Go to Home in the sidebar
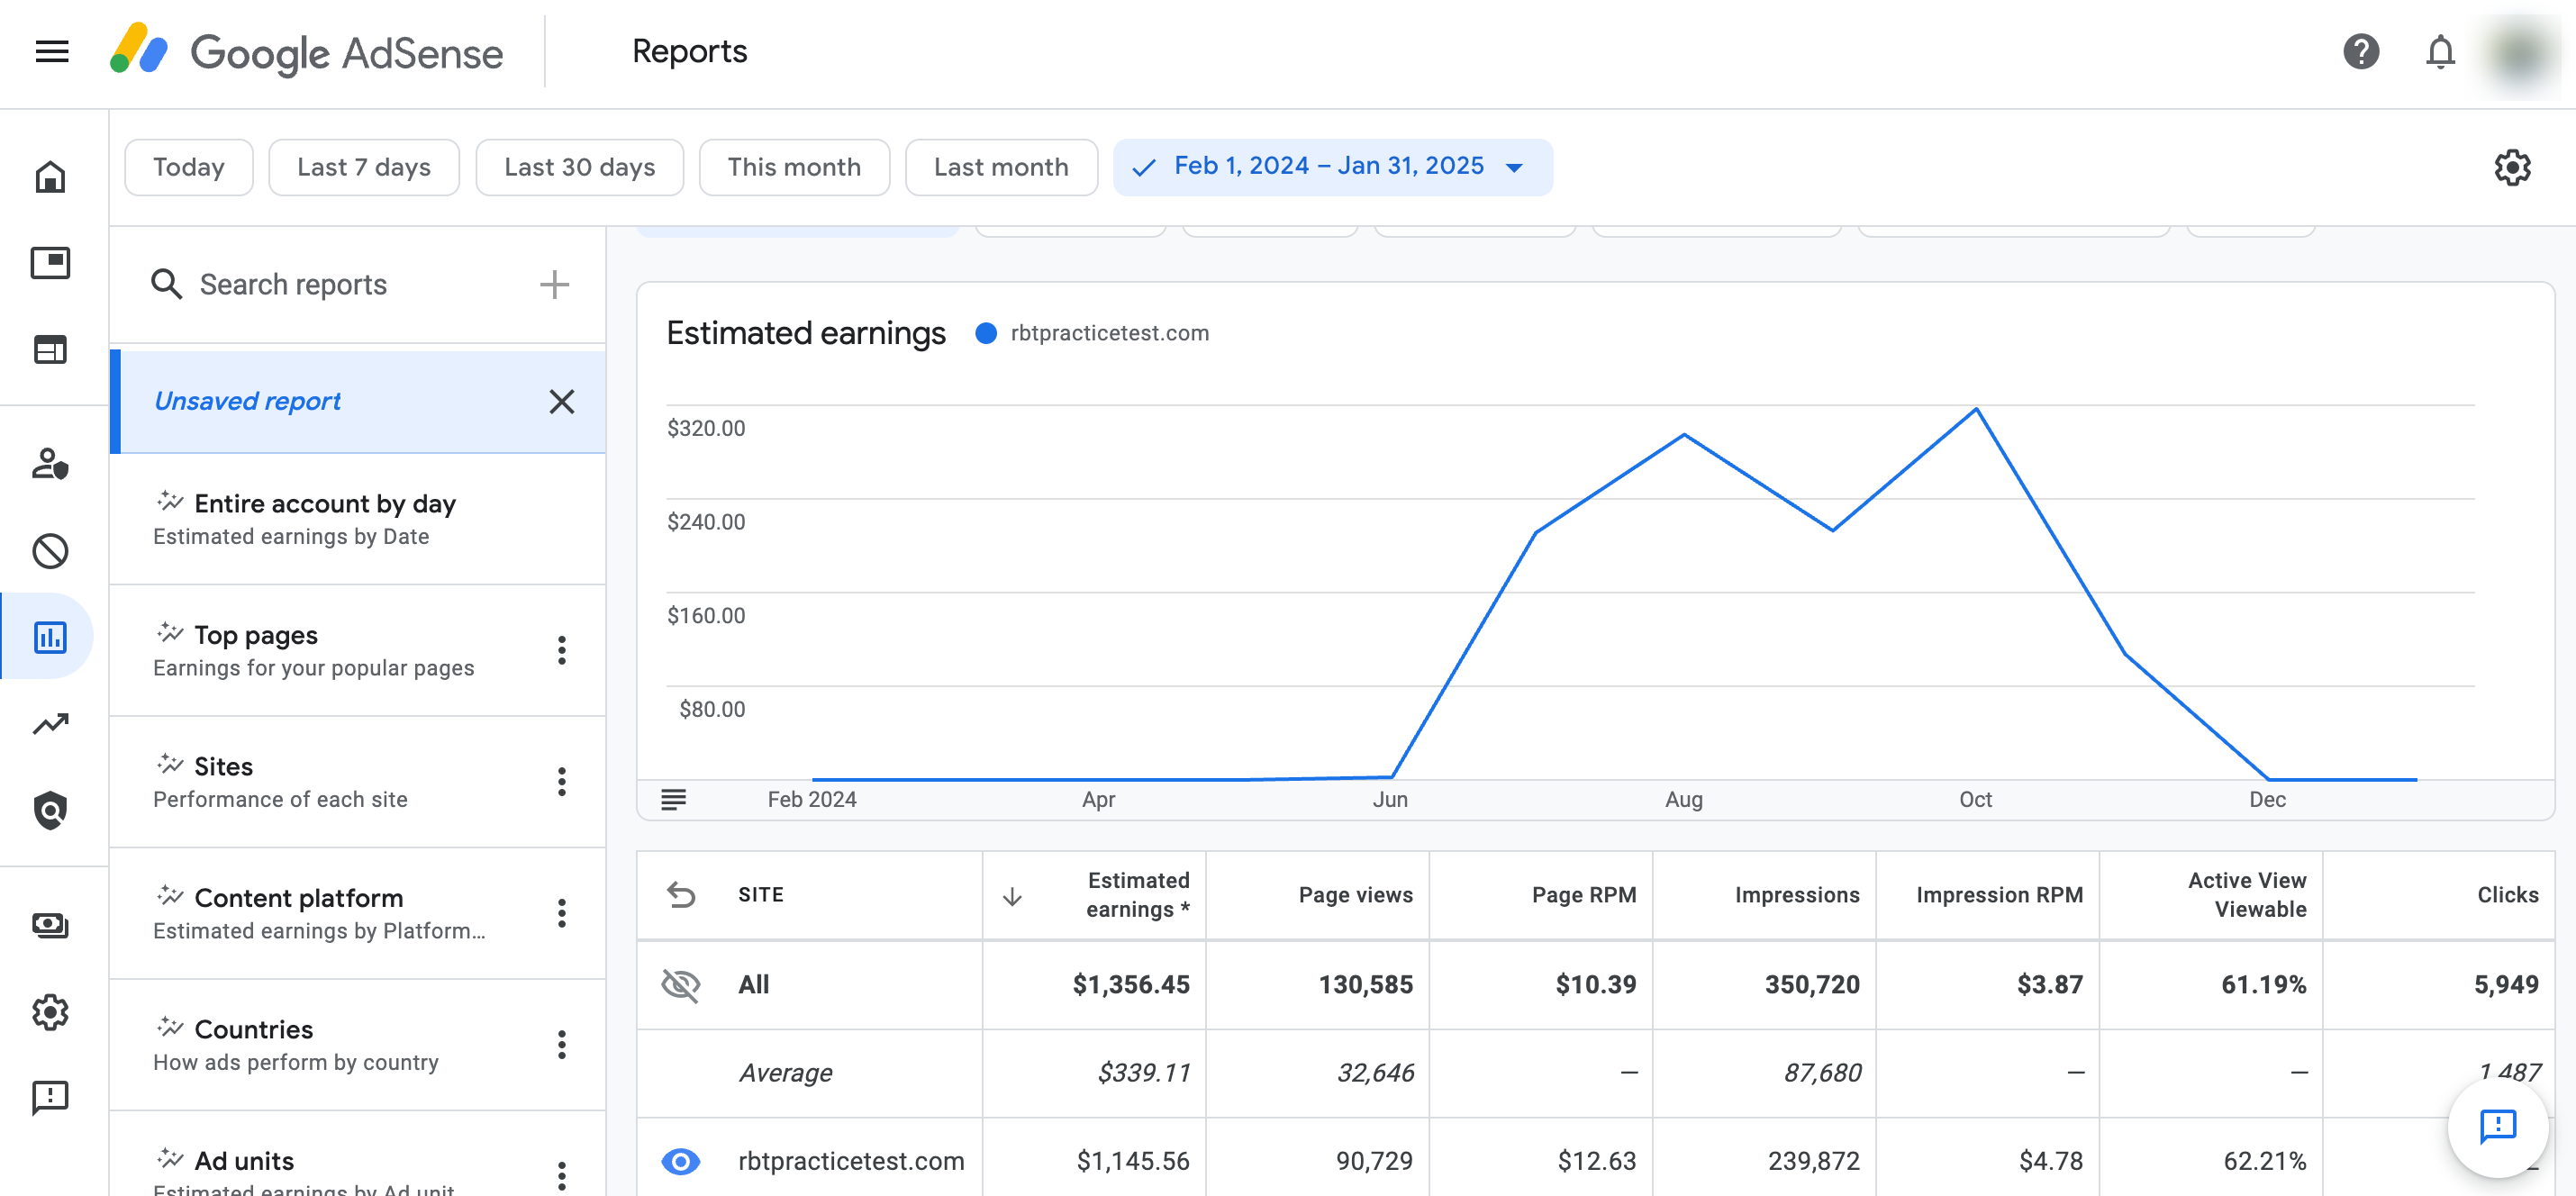 tap(50, 177)
